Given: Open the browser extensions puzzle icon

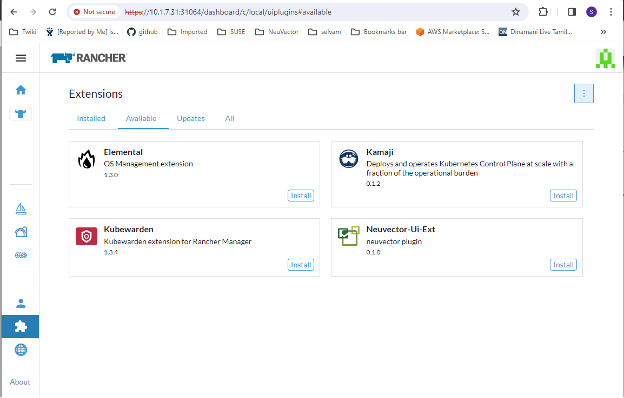Looking at the screenshot, I should (x=543, y=12).
